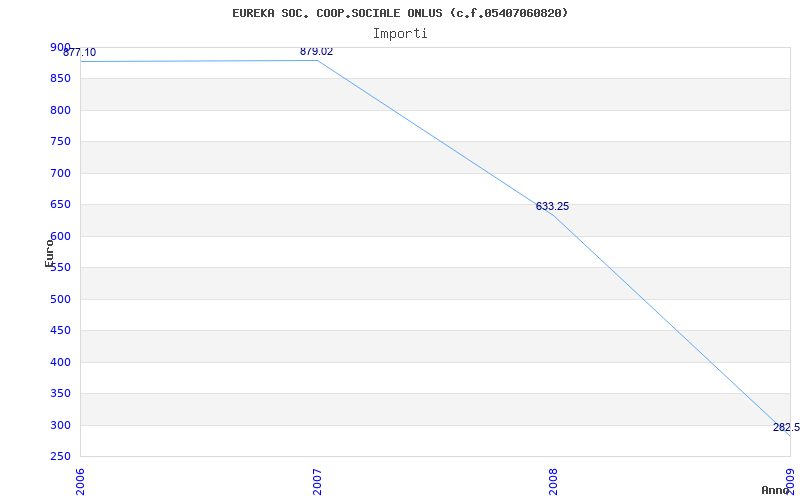The height and width of the screenshot is (500, 800).
Task: Click the 2008 x-axis year label
Action: [554, 482]
